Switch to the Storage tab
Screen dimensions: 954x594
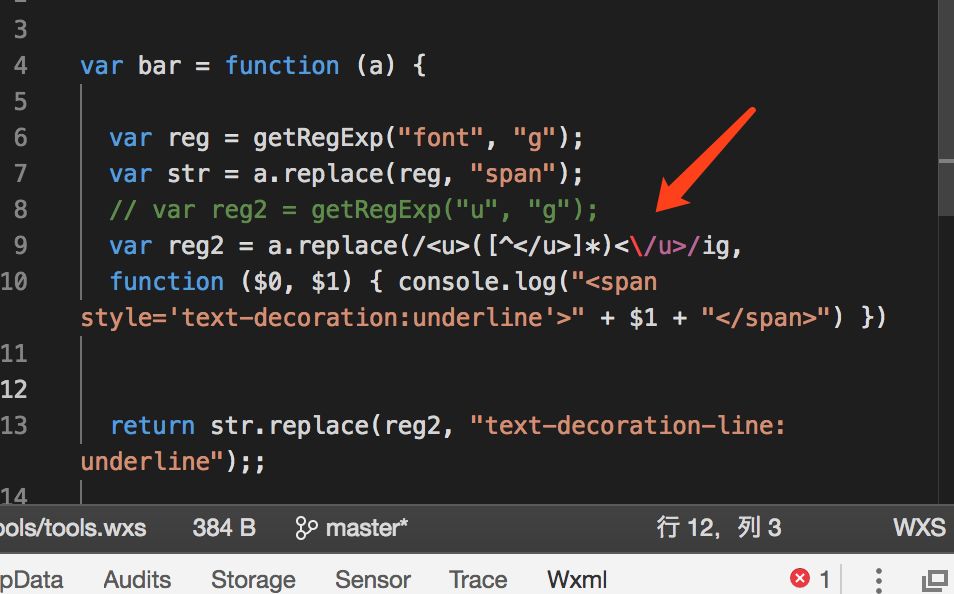(x=253, y=579)
